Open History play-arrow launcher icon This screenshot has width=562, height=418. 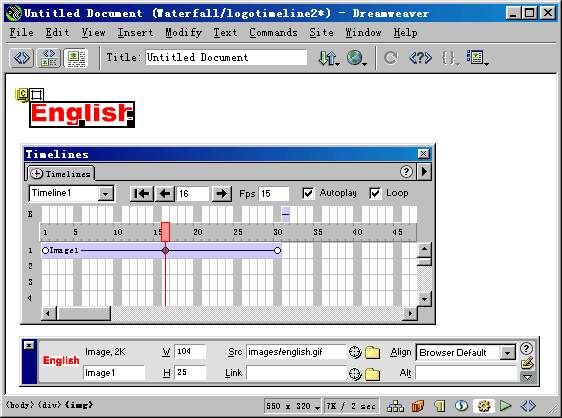505,406
